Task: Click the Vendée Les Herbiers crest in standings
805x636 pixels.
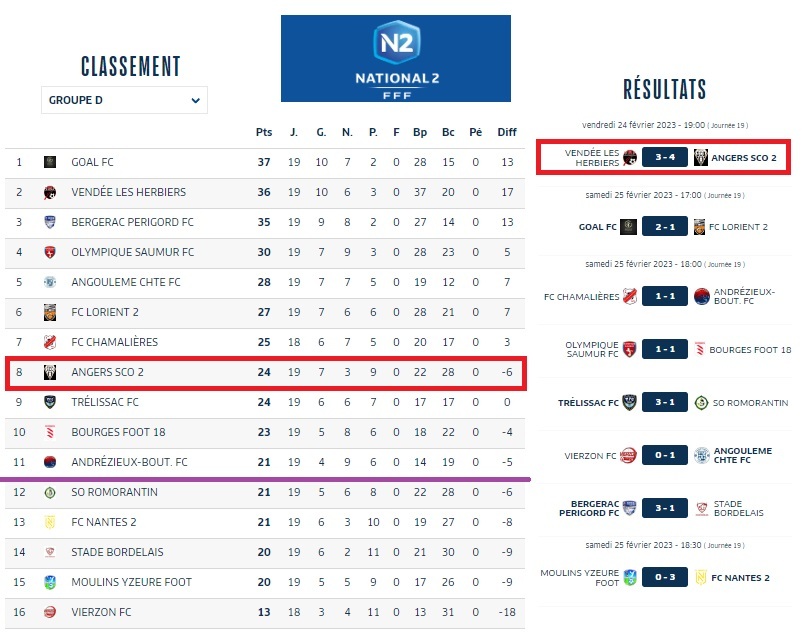Action: 50,192
